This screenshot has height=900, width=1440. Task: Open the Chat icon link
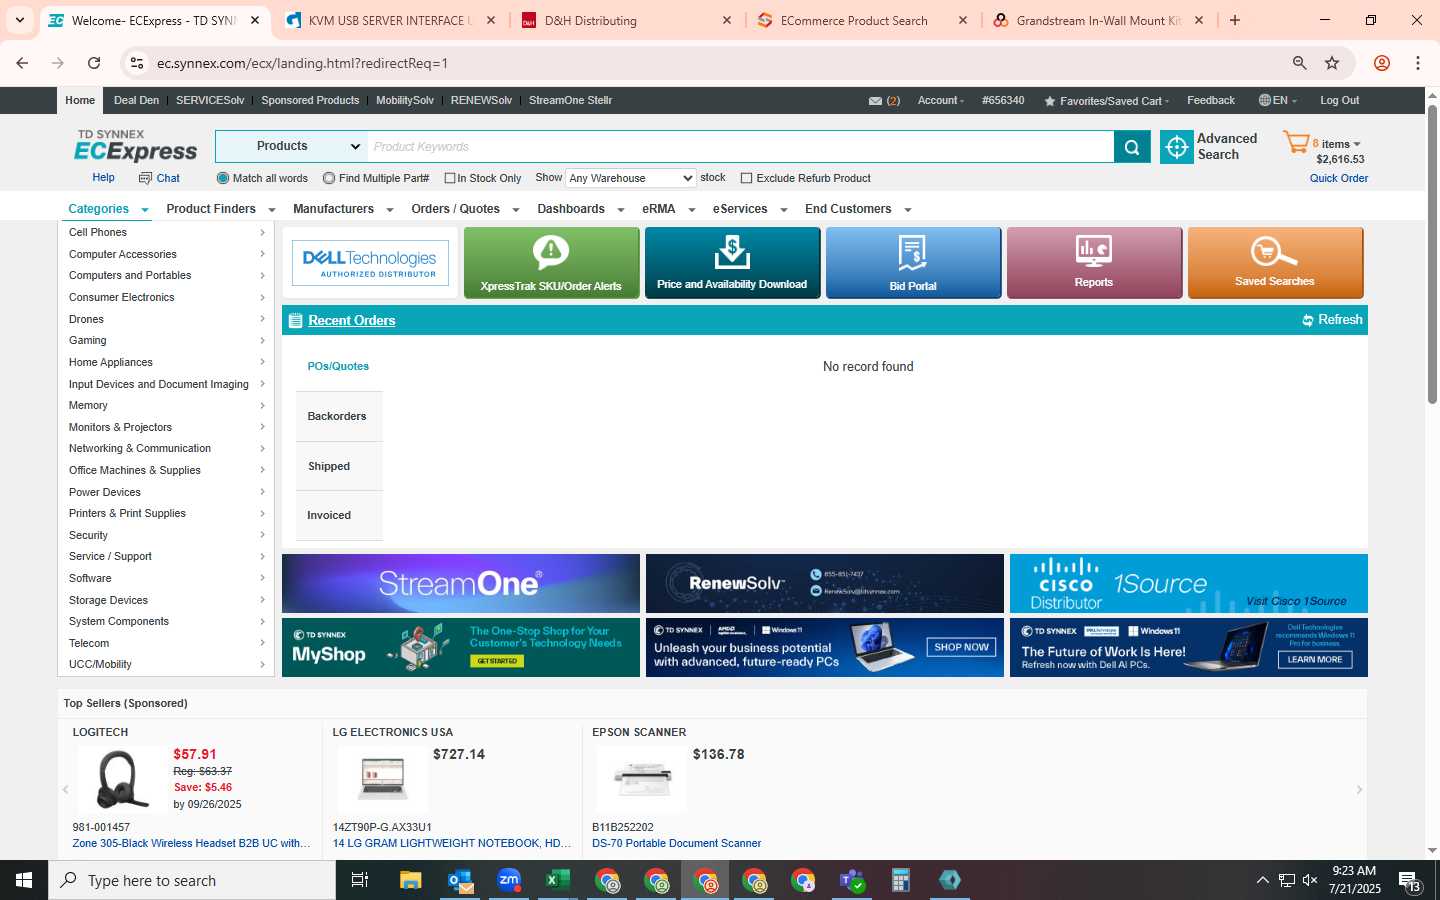coord(159,178)
